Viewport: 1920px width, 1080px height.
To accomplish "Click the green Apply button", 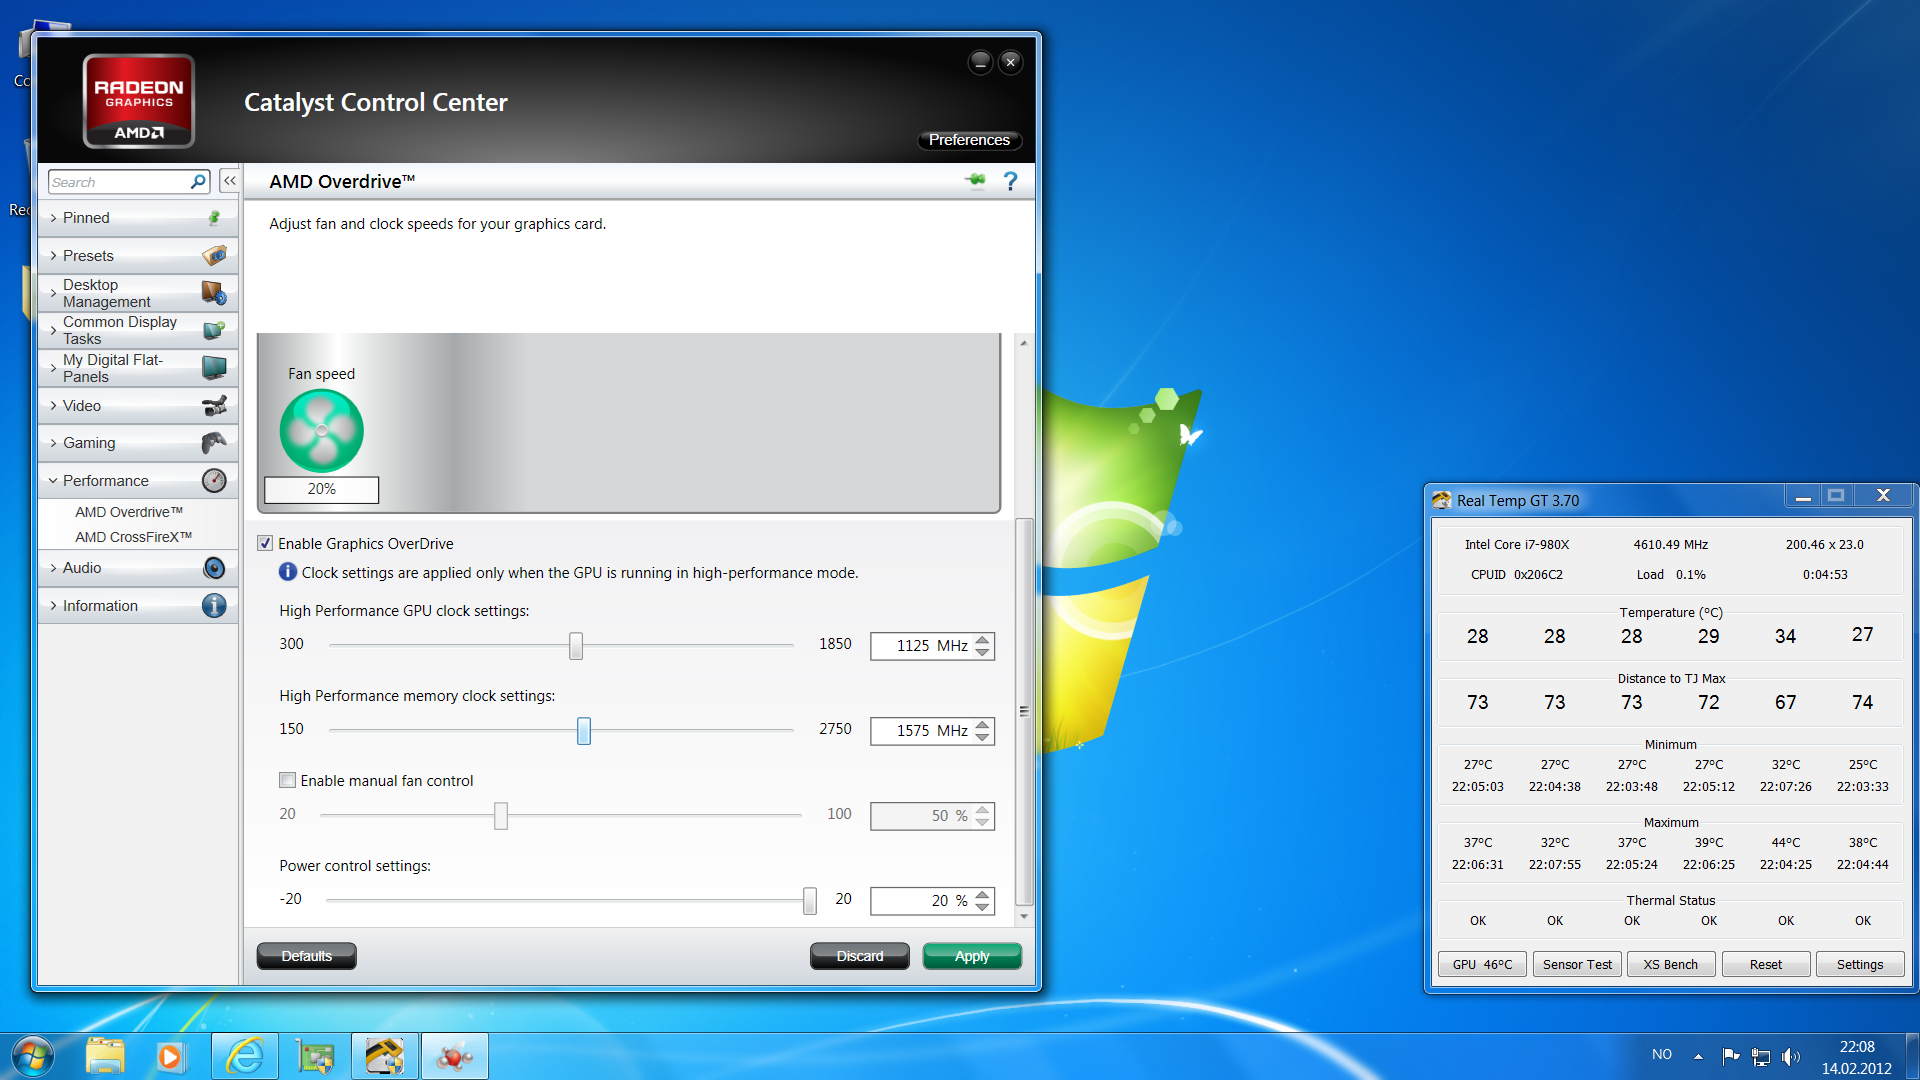I will click(x=972, y=956).
